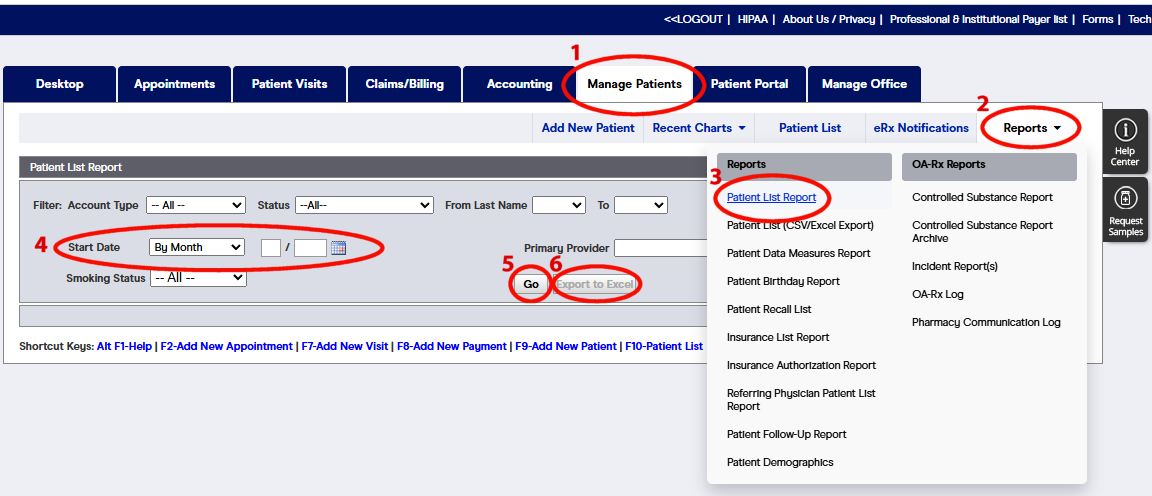Expand the Reports menu
1152x496 pixels.
(x=1031, y=128)
